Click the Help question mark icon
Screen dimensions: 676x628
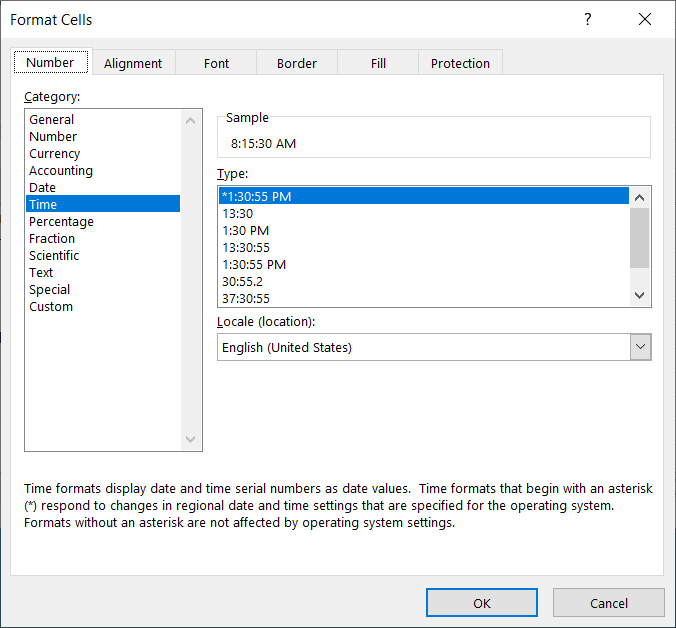[588, 20]
